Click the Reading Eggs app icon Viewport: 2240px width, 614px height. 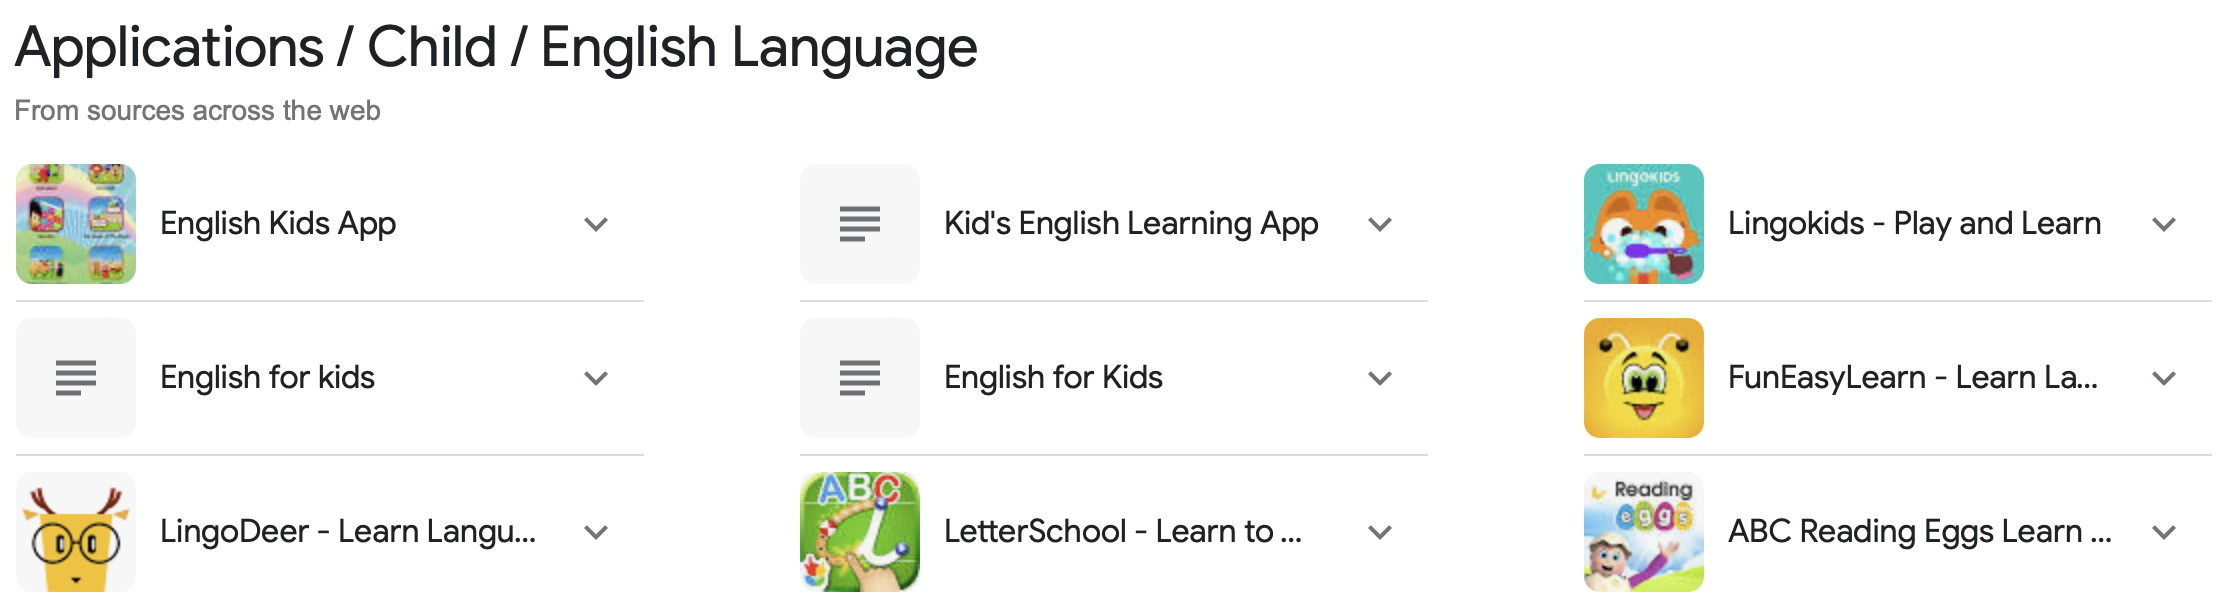pos(1644,532)
